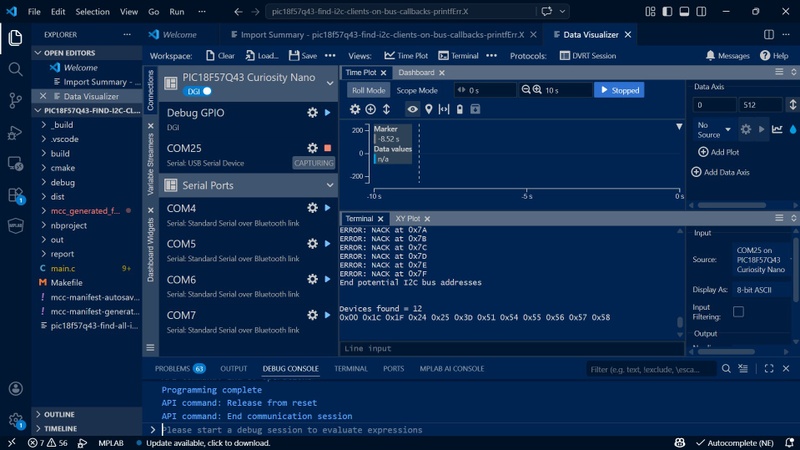Toggle the eye visibility icon in plot toolbar

(x=412, y=109)
